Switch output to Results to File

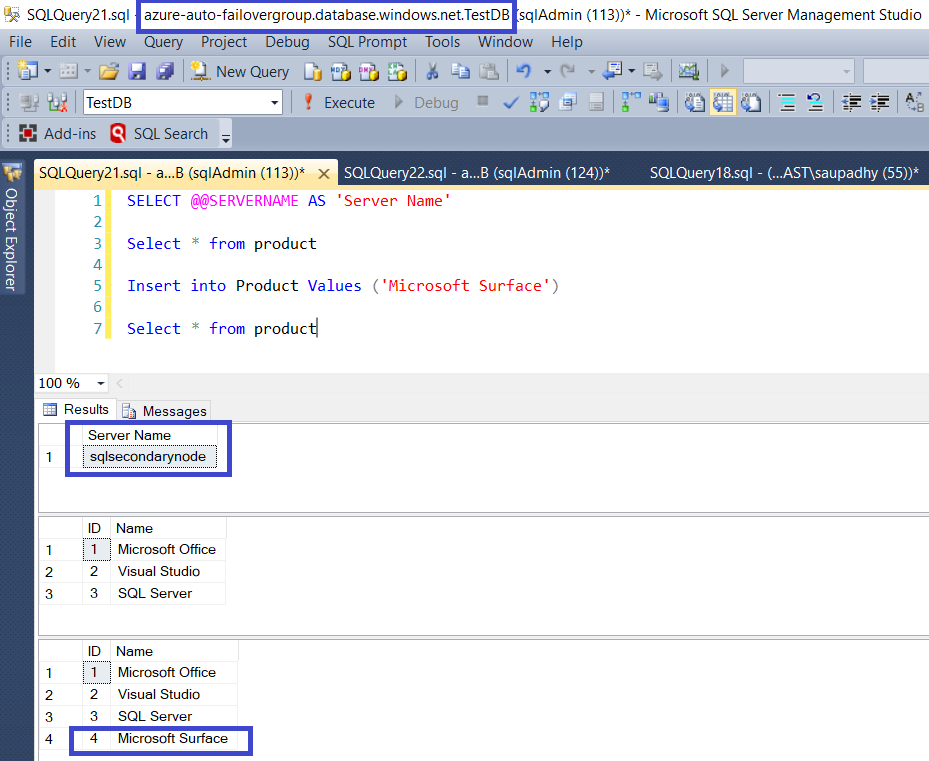(751, 103)
